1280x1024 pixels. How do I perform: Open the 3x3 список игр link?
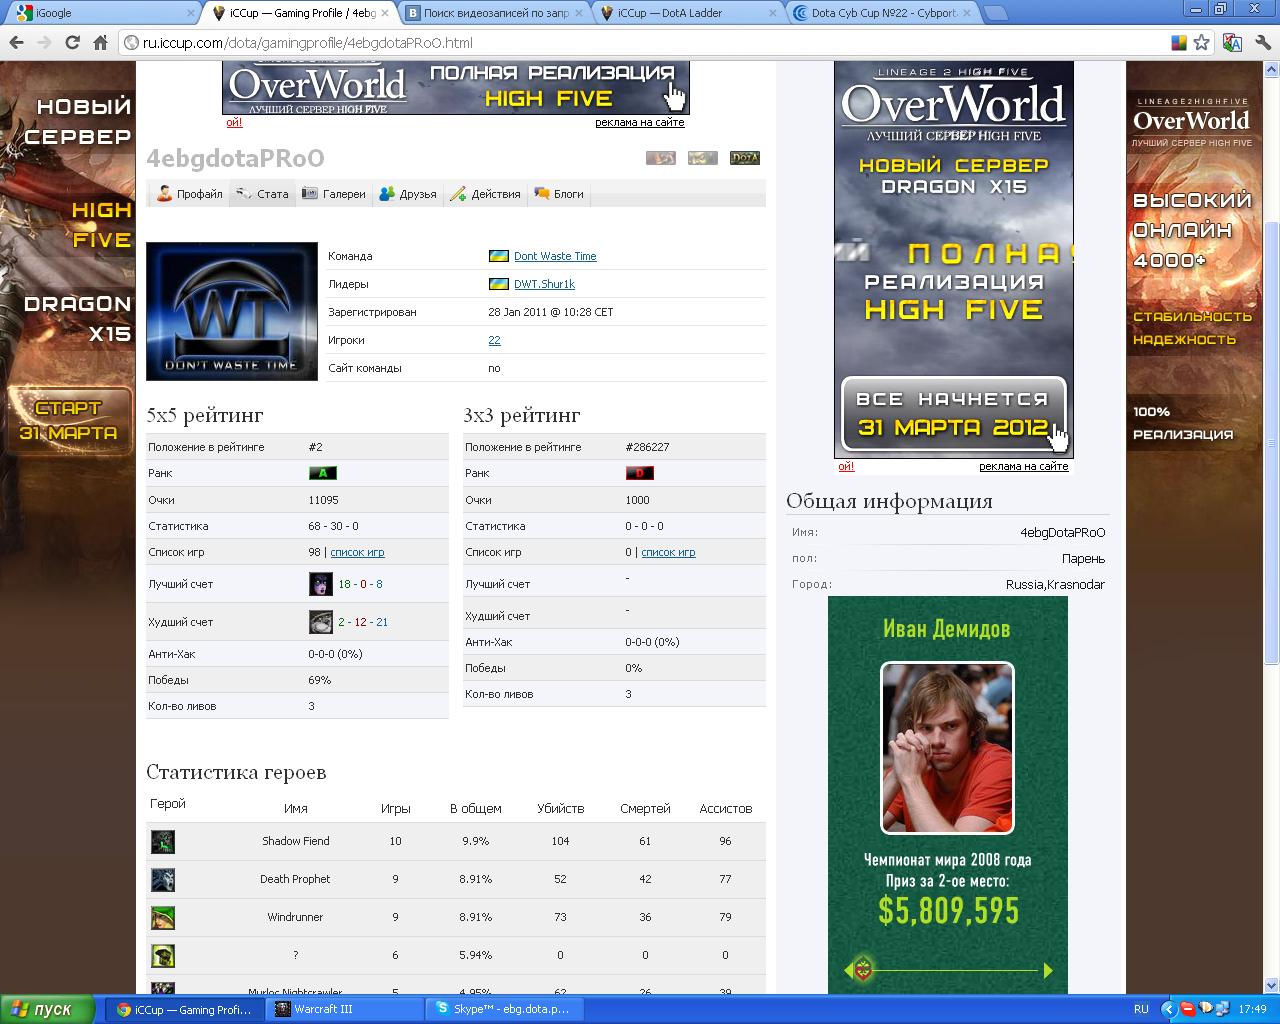[x=668, y=552]
